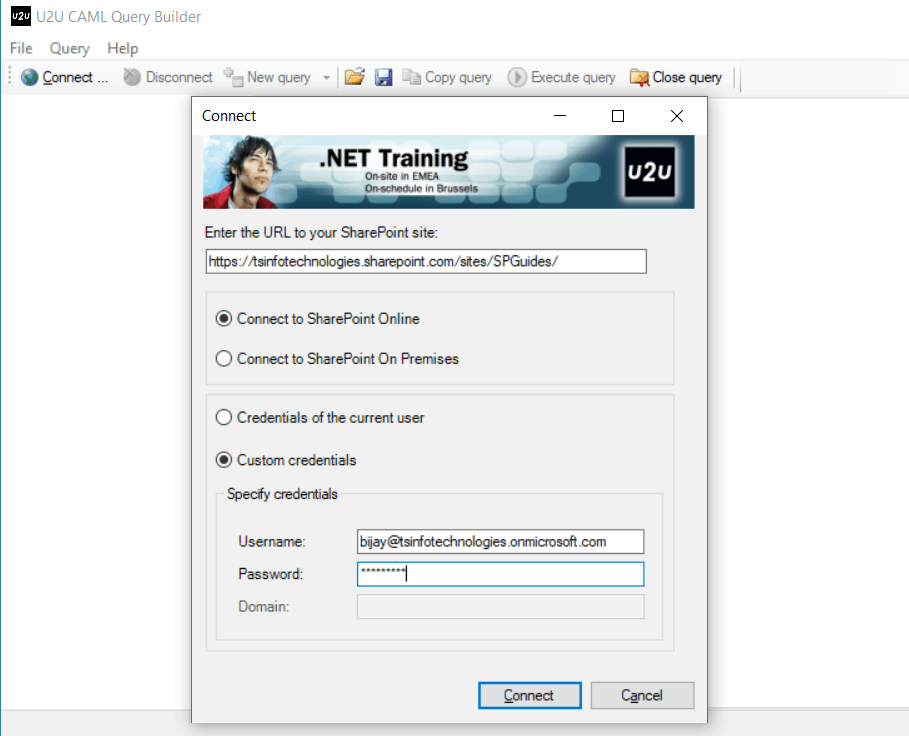Image resolution: width=909 pixels, height=736 pixels.
Task: Click the Disconnect toolbar icon
Action: [132, 77]
